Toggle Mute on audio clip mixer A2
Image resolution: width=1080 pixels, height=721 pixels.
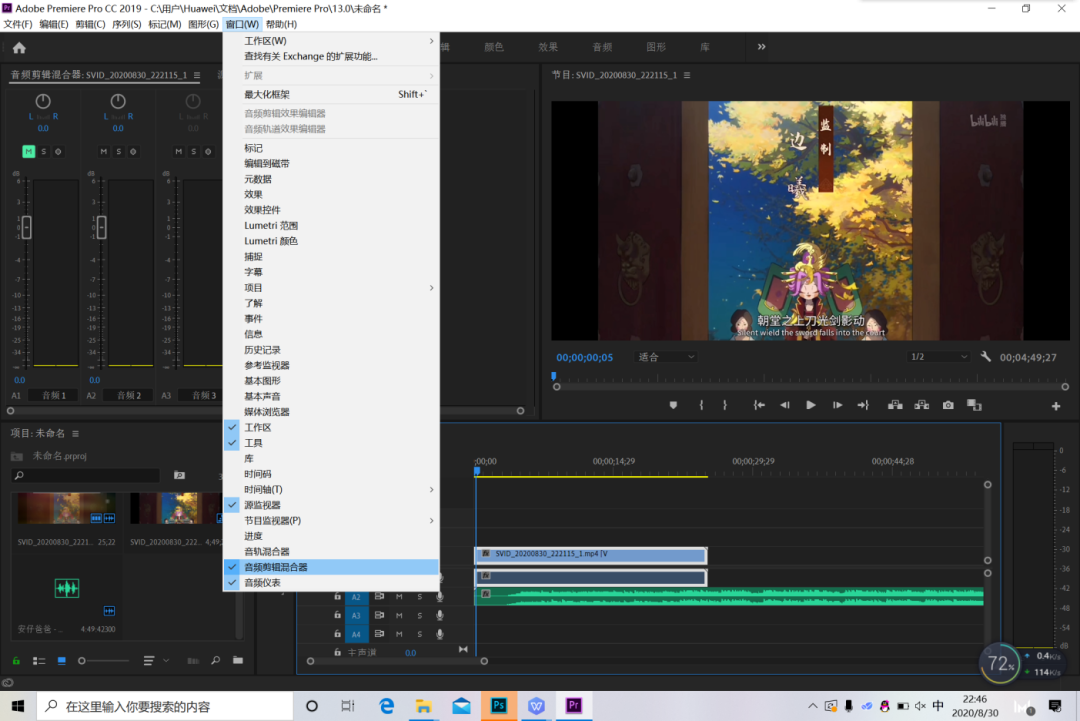point(103,151)
